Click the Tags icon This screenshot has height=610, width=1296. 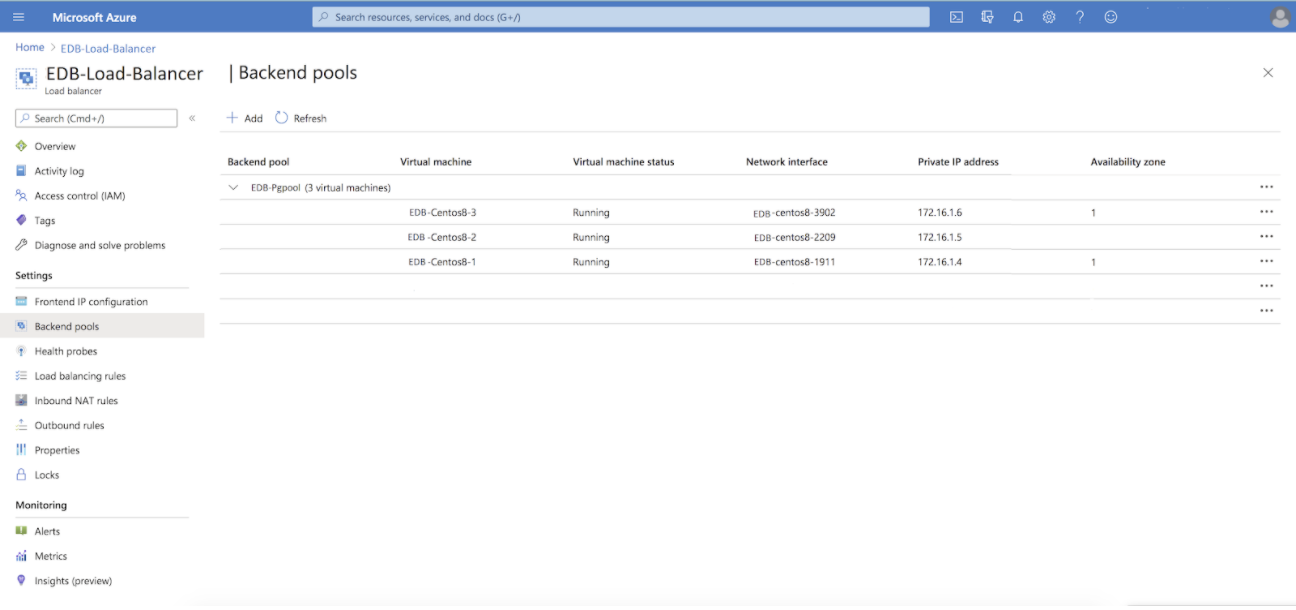tap(21, 220)
